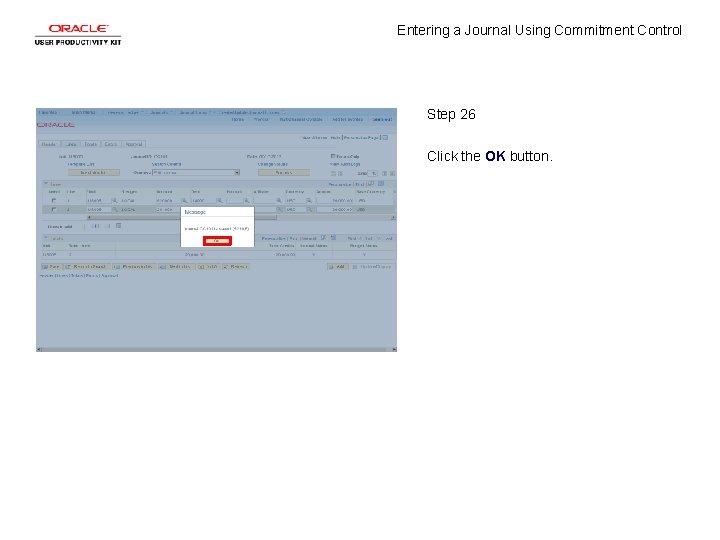Image resolution: width=720 pixels, height=540 pixels.
Task: Open Currency lookup icon on line 1
Action: (x=309, y=201)
